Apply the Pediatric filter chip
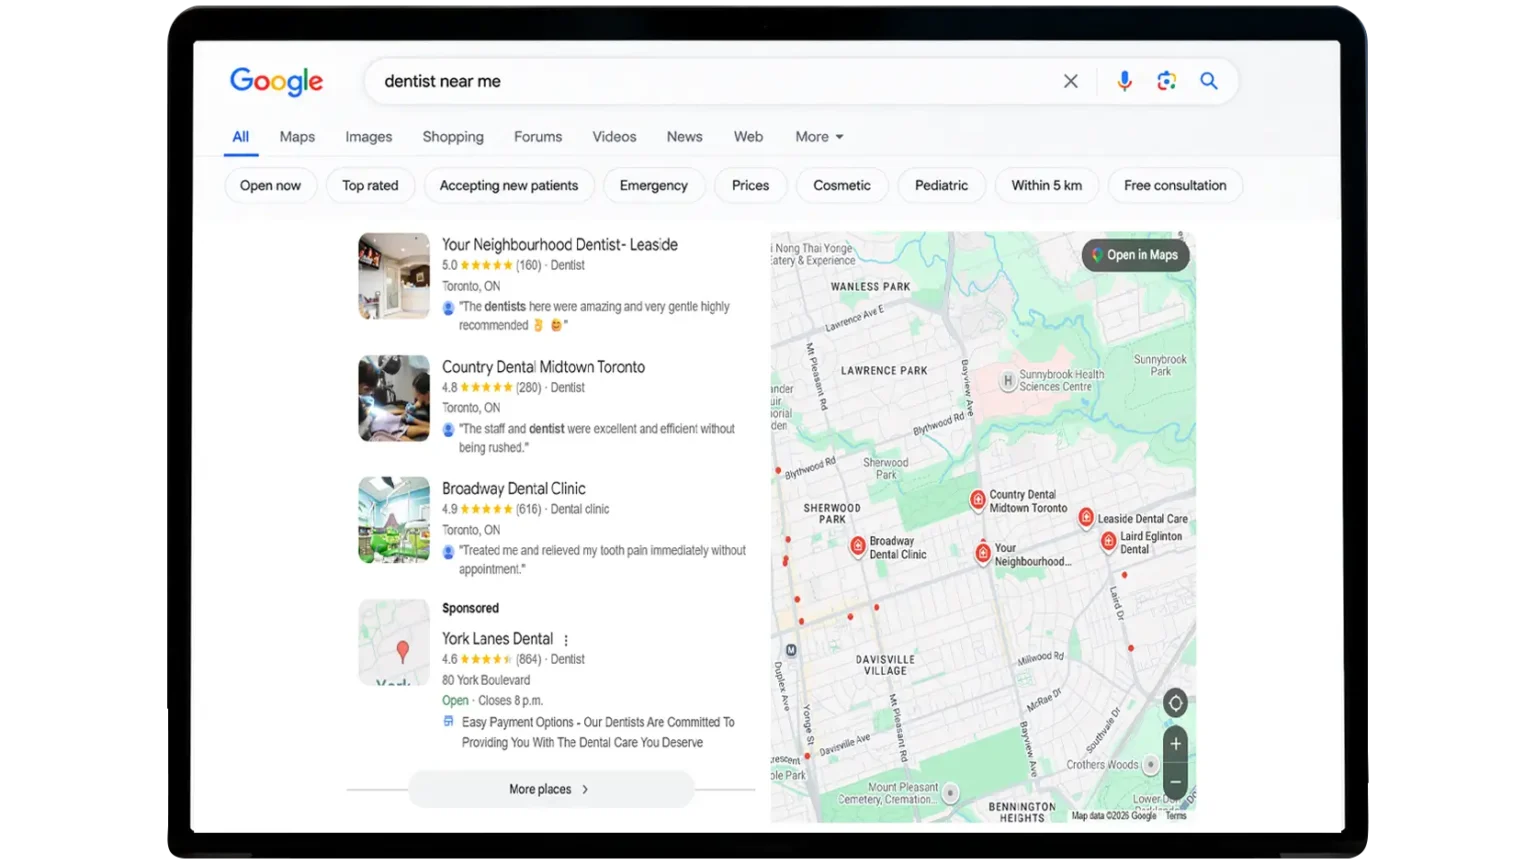This screenshot has width=1536, height=864. [x=941, y=185]
